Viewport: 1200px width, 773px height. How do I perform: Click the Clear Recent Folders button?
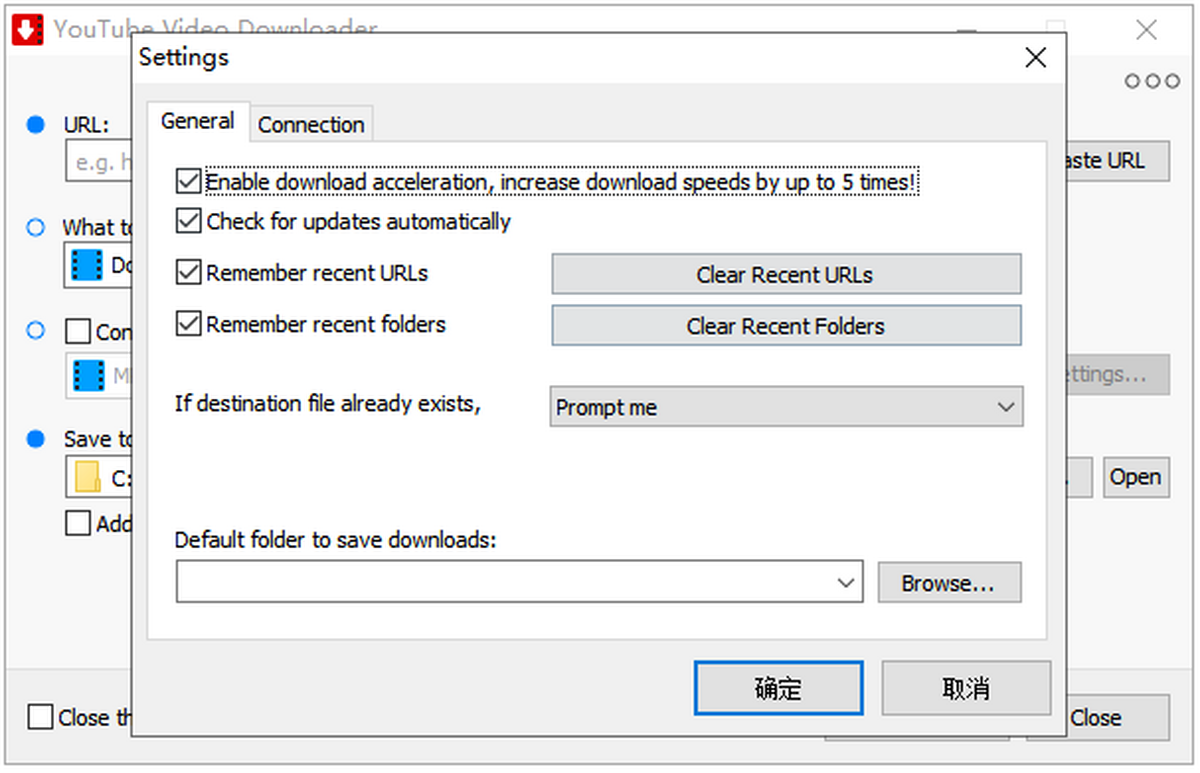[x=786, y=326]
